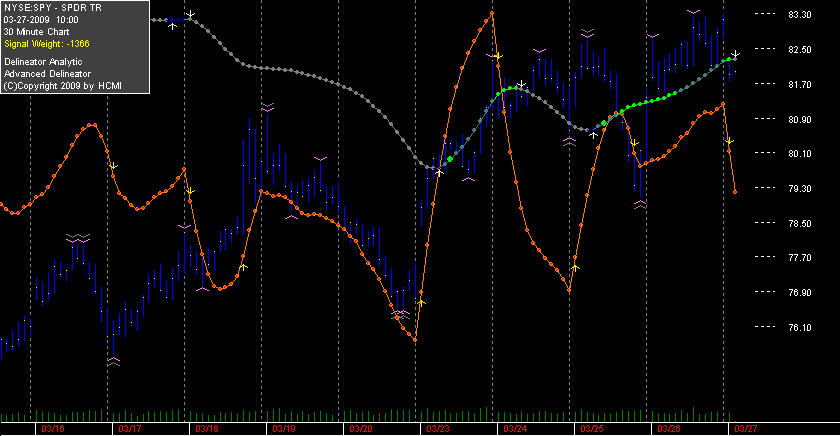840x436 pixels.
Task: Click the yellow down arrow near 80.10 level
Action: click(x=730, y=141)
